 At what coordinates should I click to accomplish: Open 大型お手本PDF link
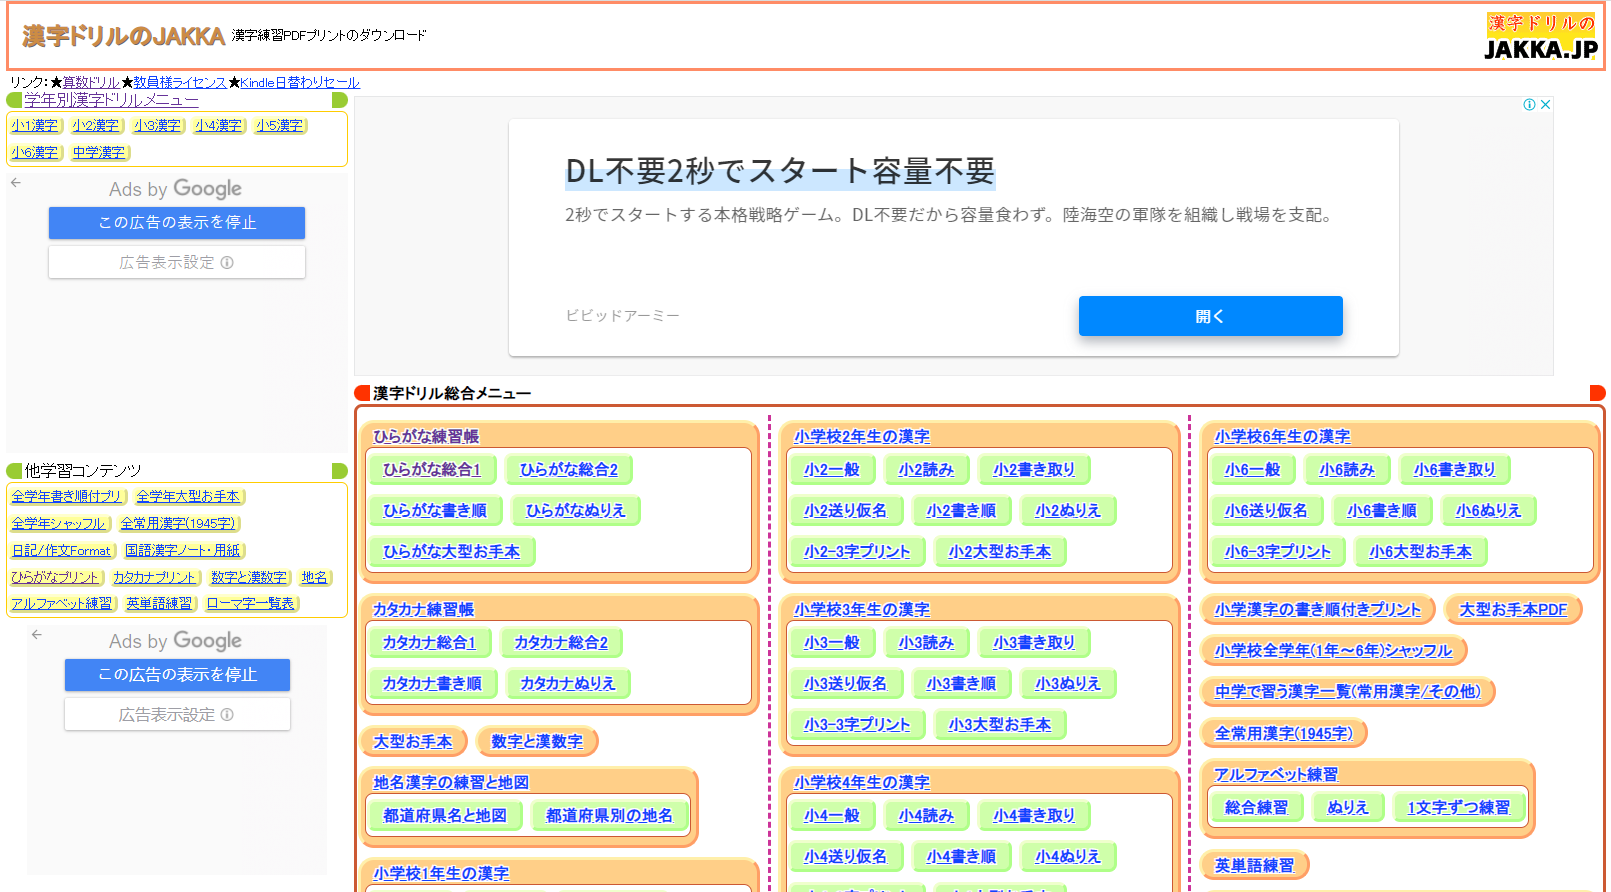coord(1513,610)
